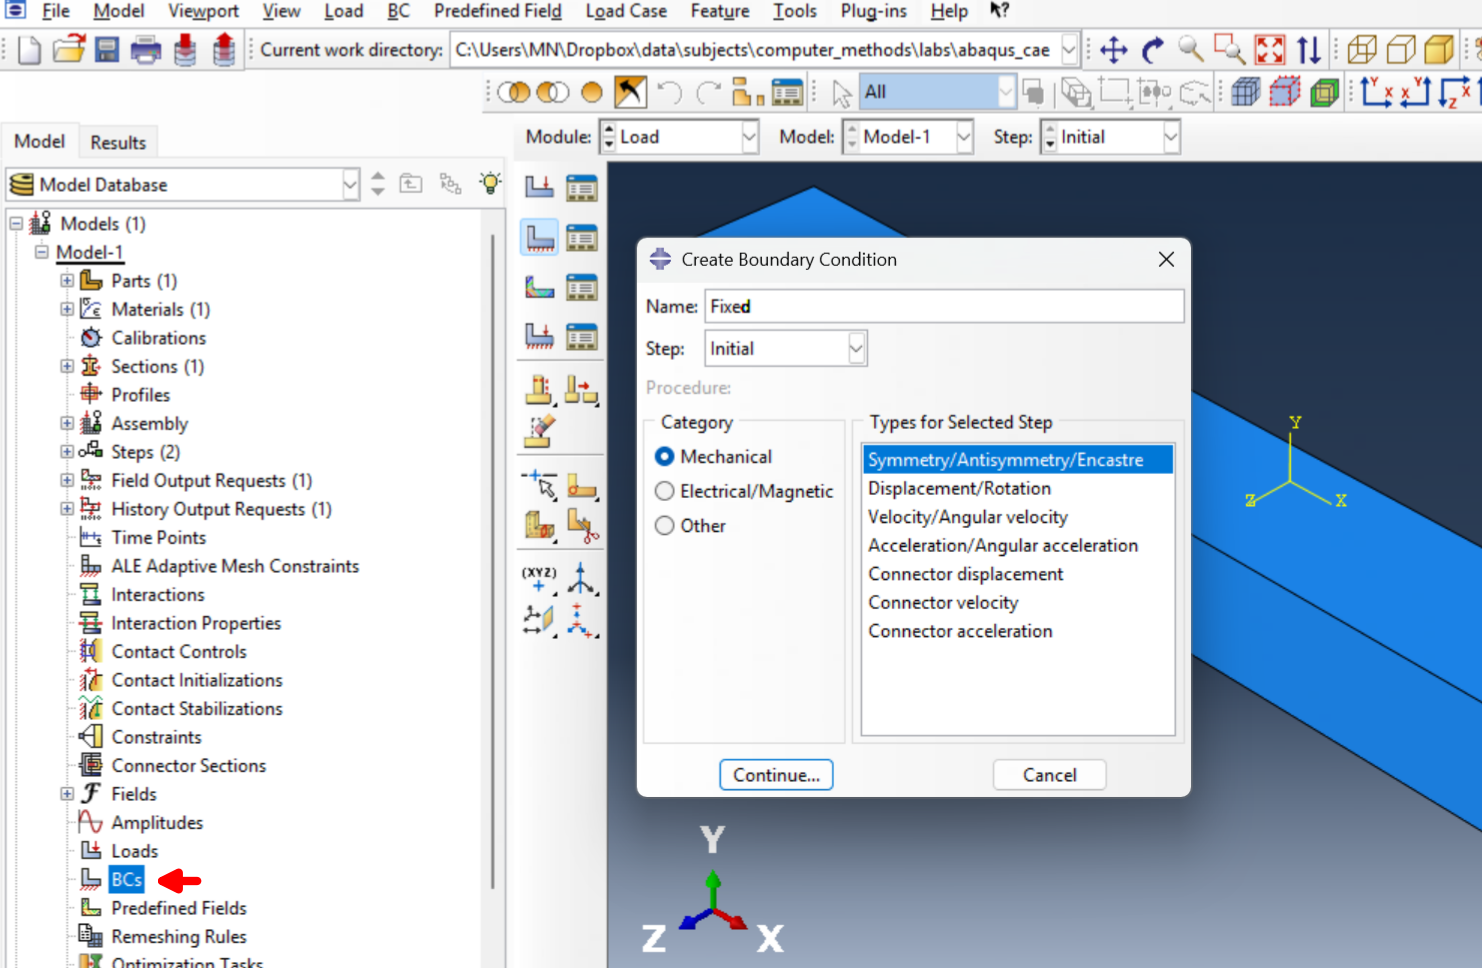Click the light bulb icon above model tree
1482x969 pixels.
click(490, 183)
